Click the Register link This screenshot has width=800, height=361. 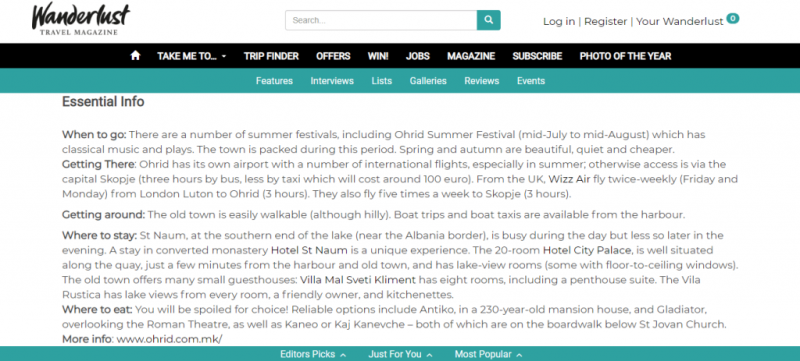[x=606, y=21]
